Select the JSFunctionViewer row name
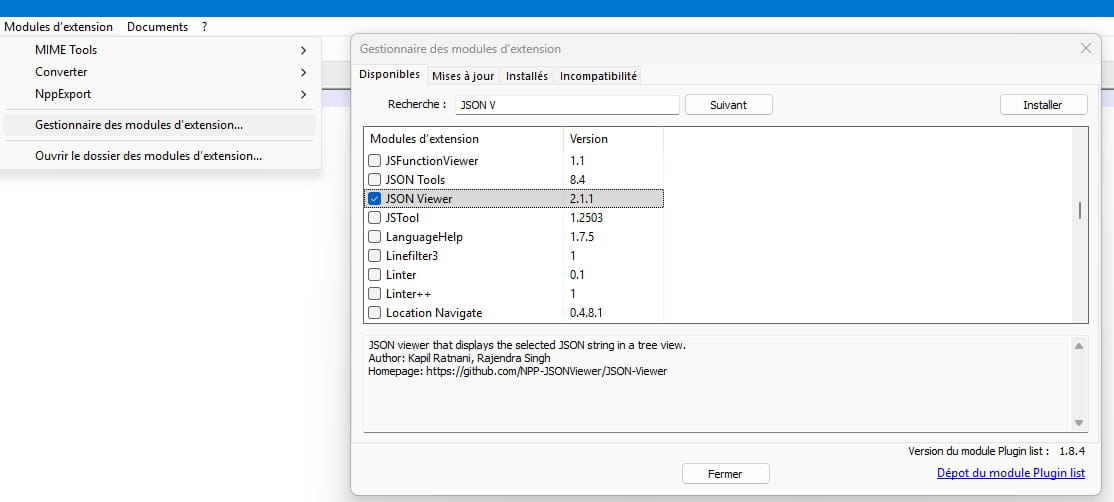 click(432, 161)
